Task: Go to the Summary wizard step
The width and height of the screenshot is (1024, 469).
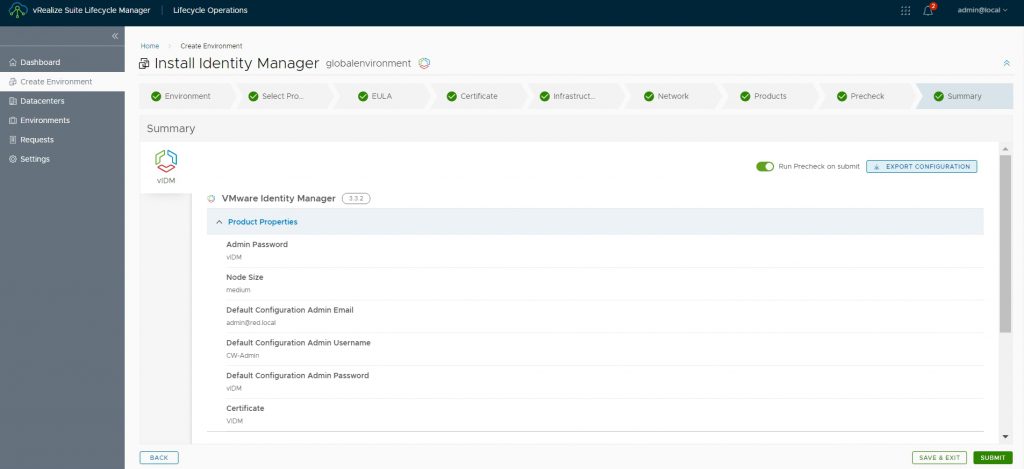Action: click(964, 96)
